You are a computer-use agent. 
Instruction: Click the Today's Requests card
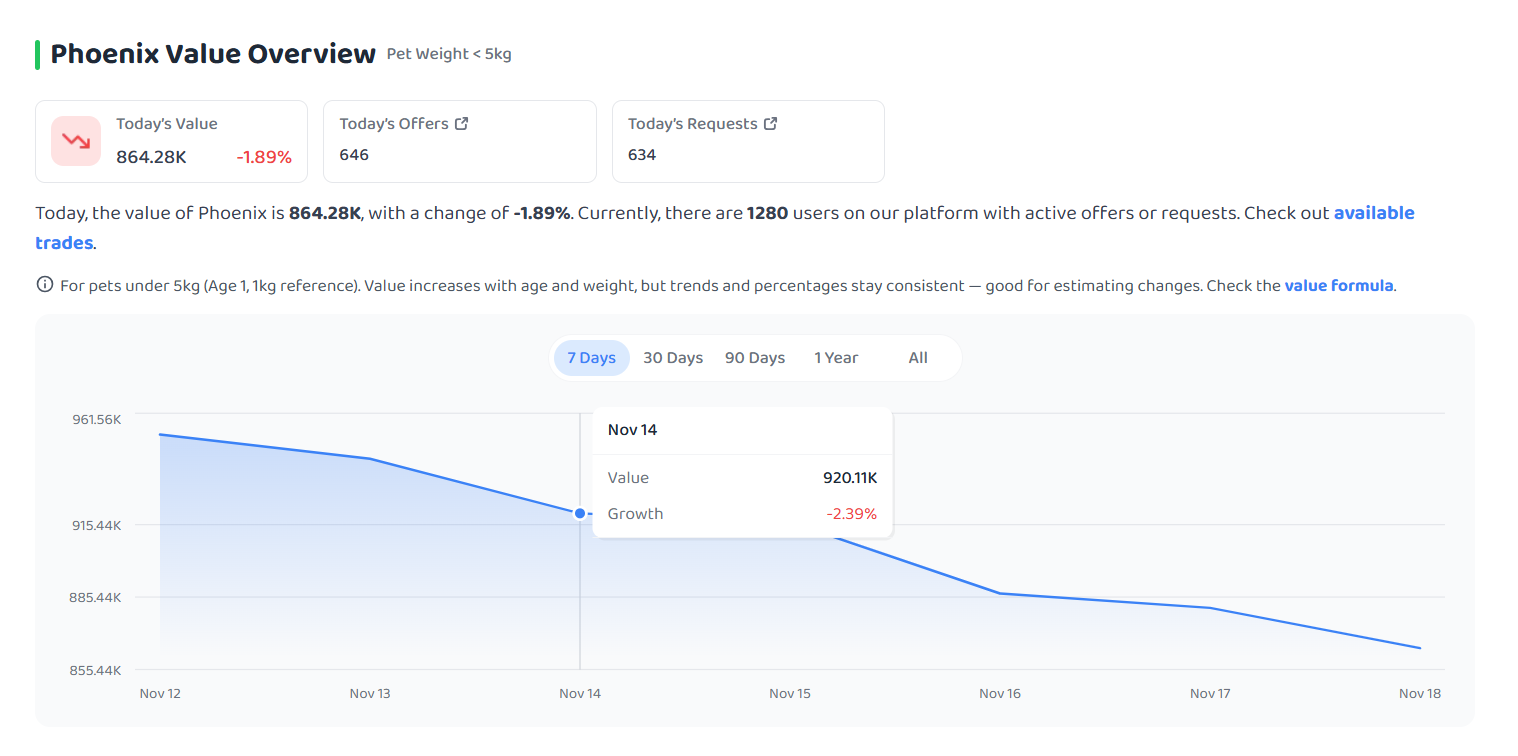748,141
